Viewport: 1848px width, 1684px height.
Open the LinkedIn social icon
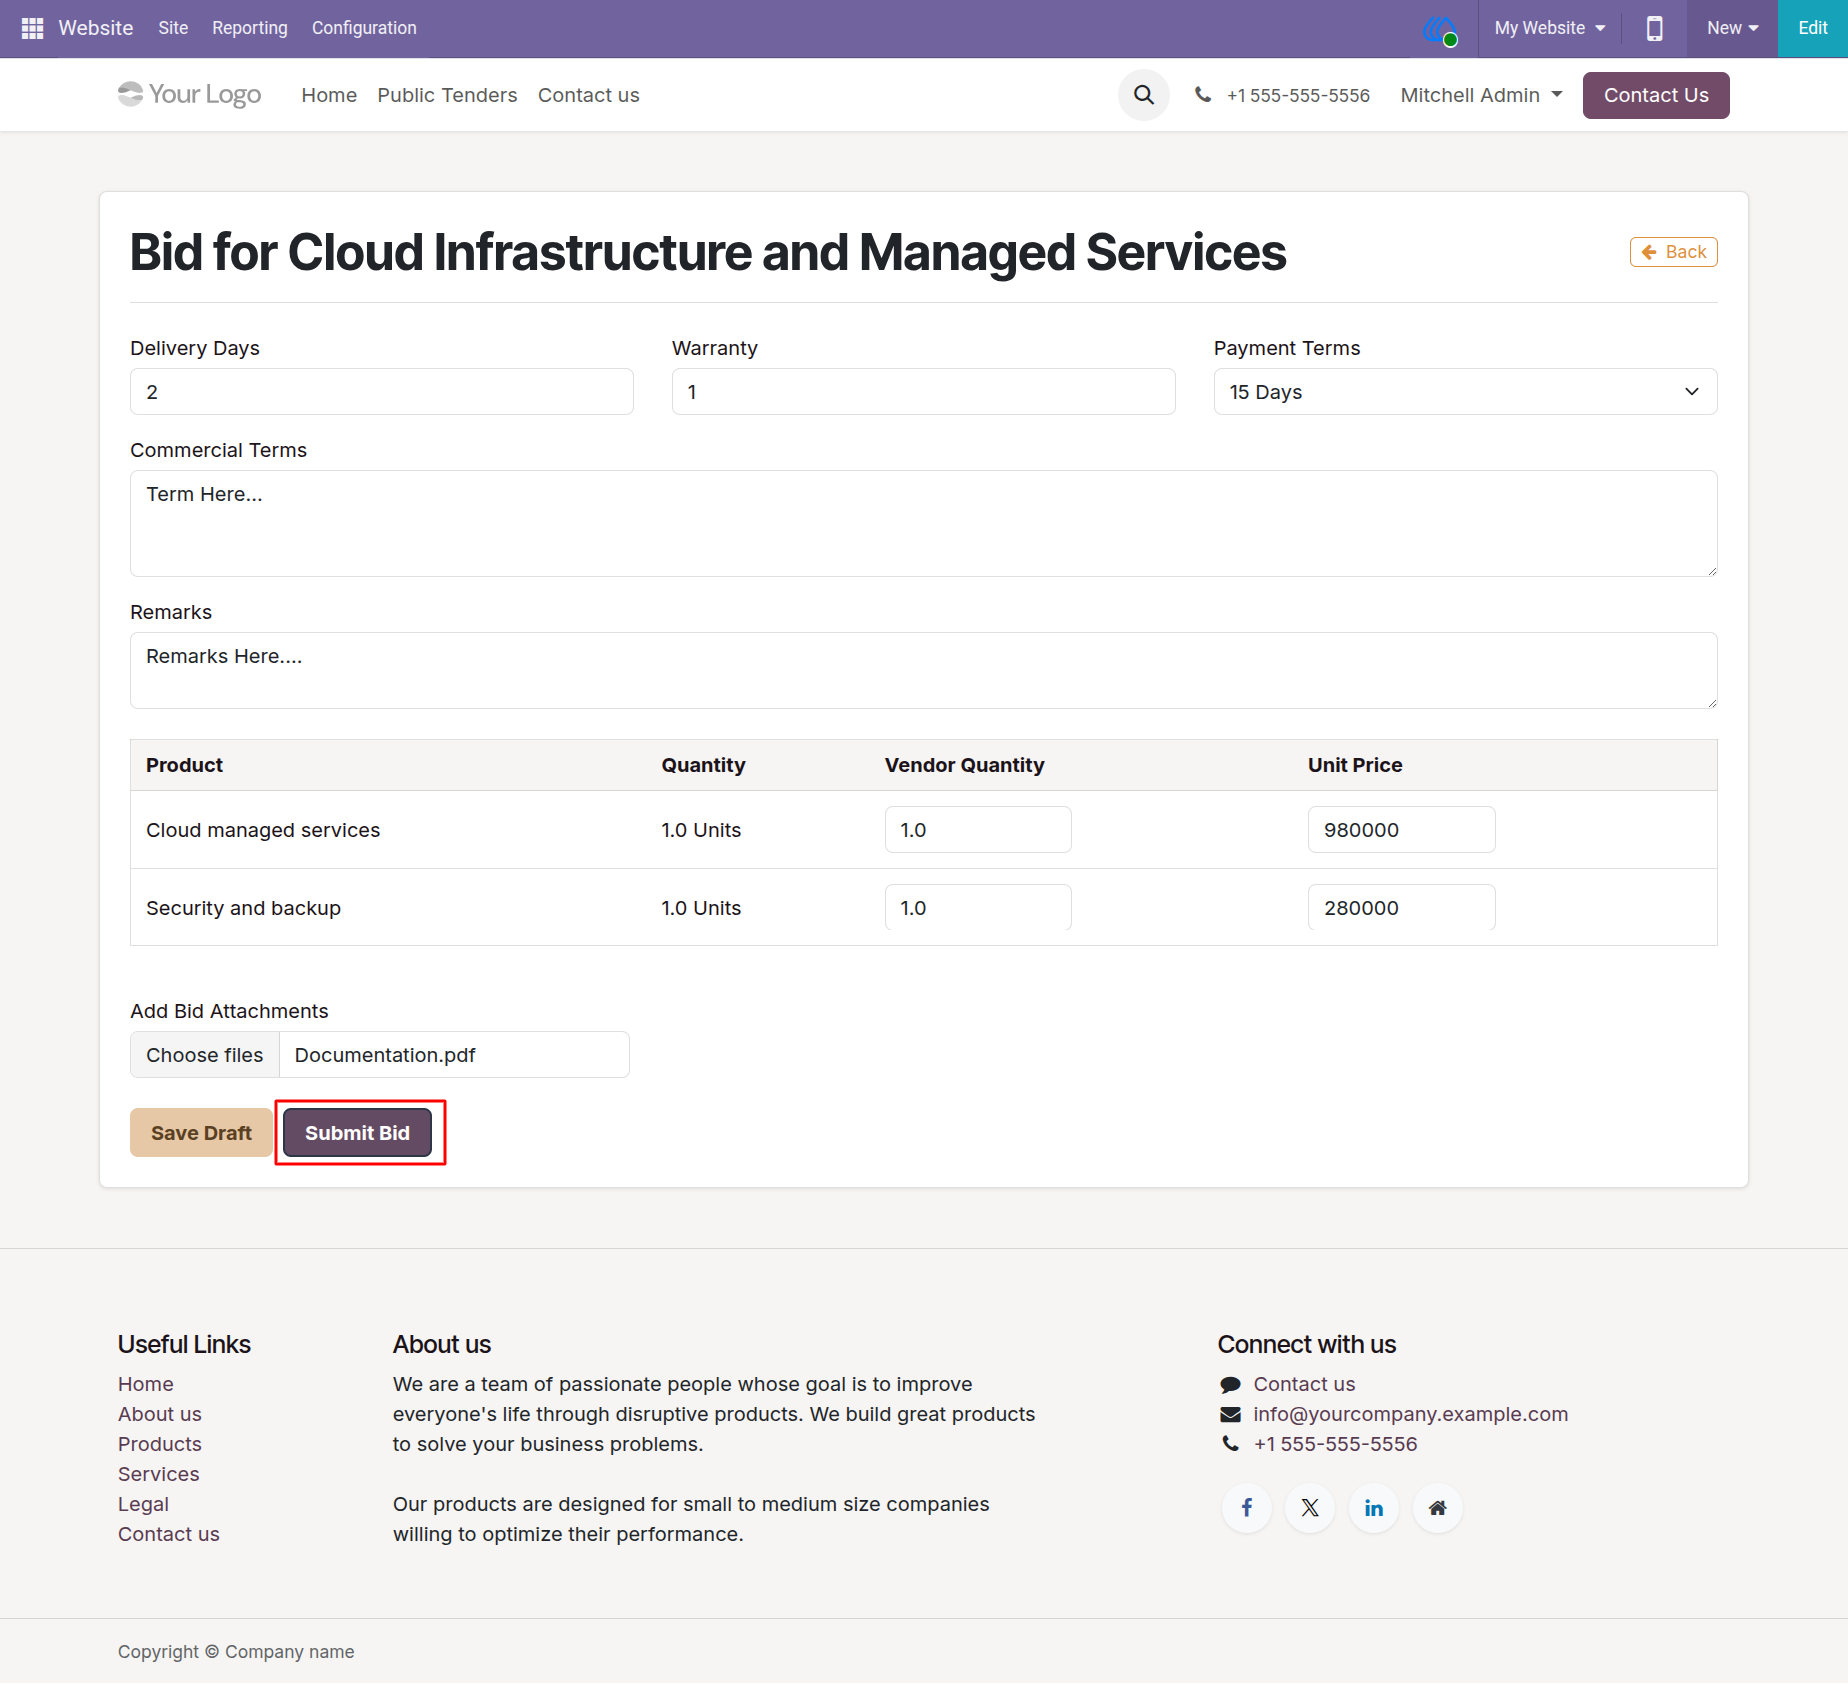click(1374, 1508)
